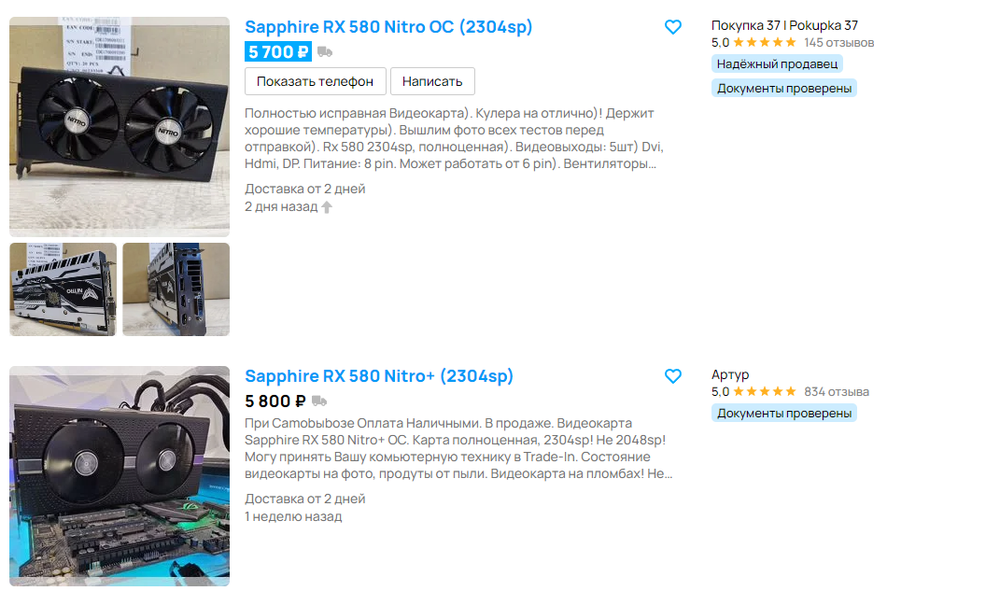Viewport: 1000px width, 591px height.
Task: Open 'Sapphire RX 580 Nitro OC (2304sp)' title link
Action: coord(388,27)
